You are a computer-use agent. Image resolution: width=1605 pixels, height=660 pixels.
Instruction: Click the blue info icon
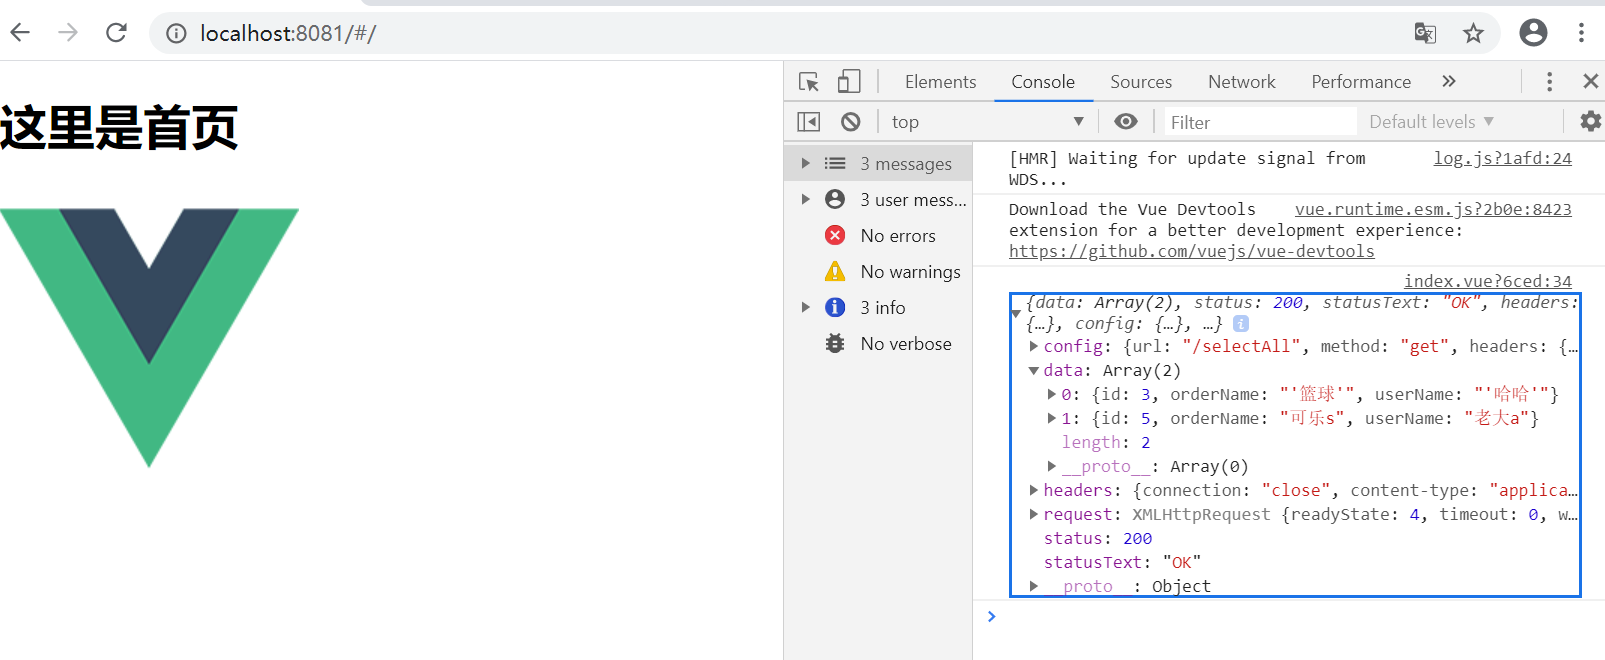coord(835,307)
